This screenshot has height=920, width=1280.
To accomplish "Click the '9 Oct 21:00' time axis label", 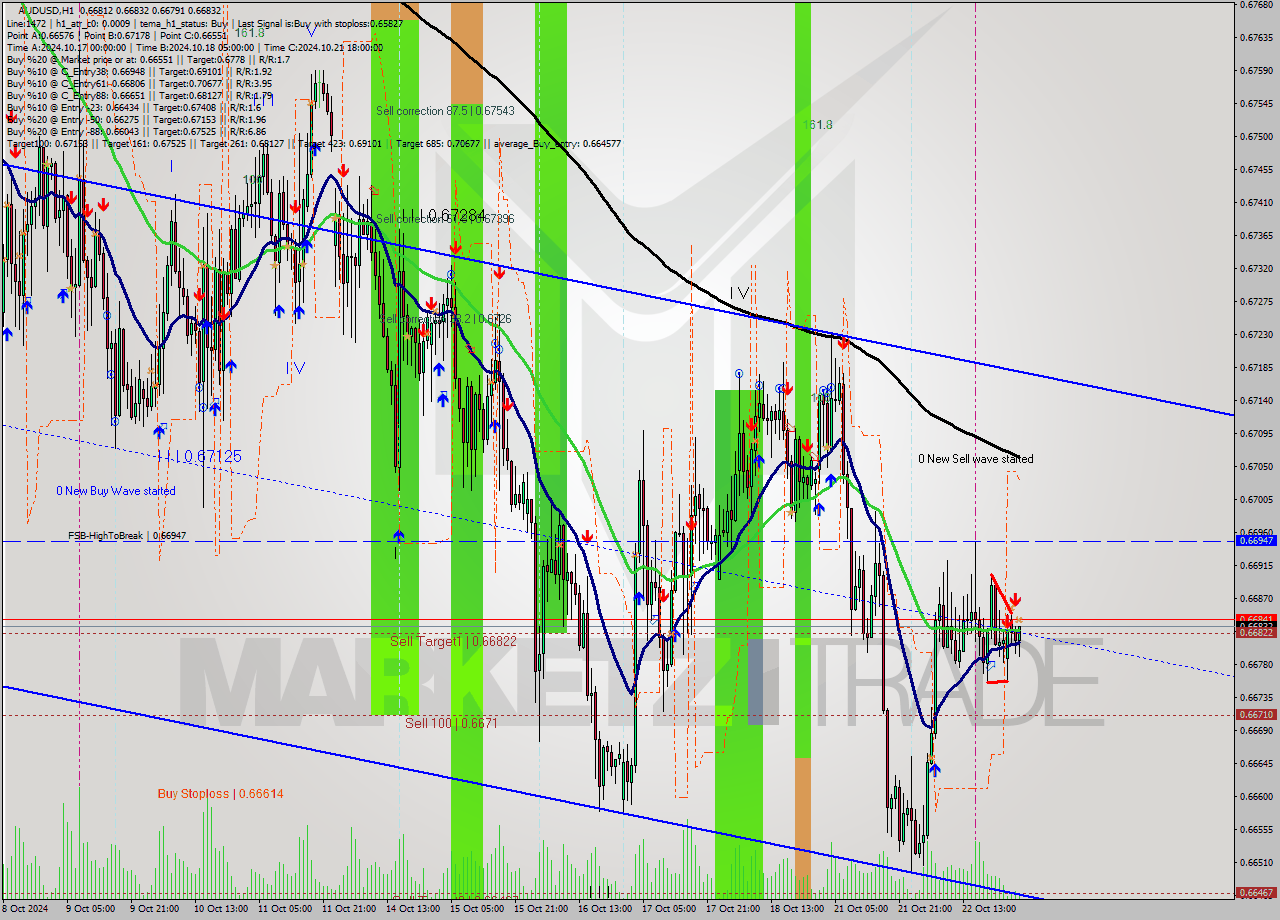I will (x=156, y=910).
